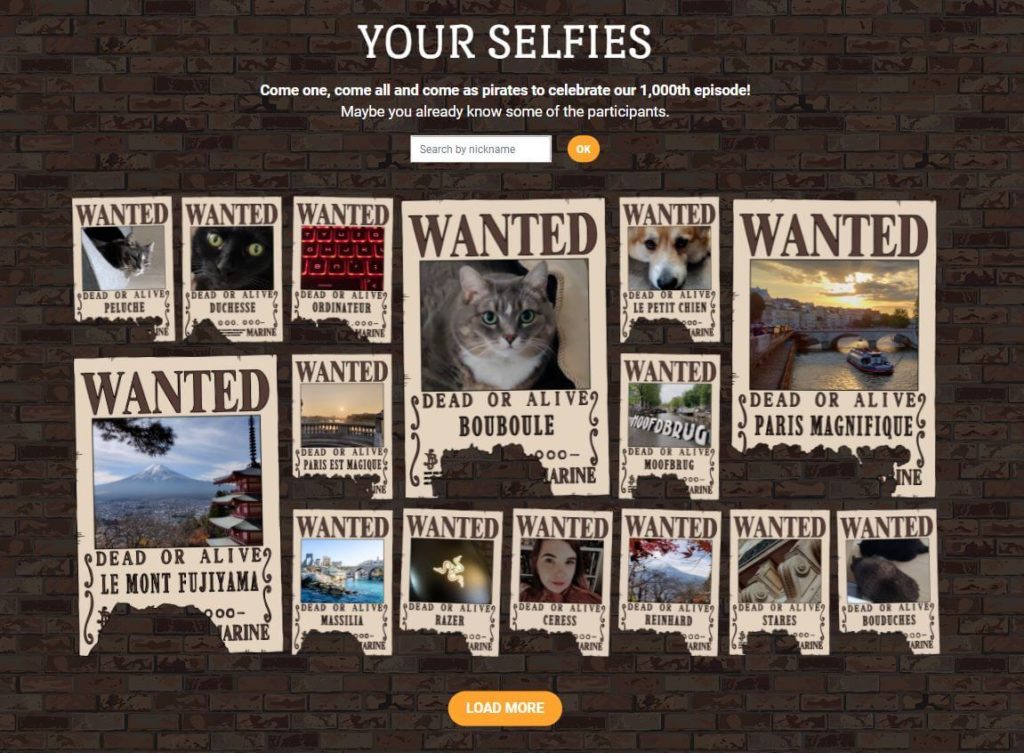The image size is (1024, 753).
Task: View the Le Mont Fujiyama poster
Action: click(177, 505)
